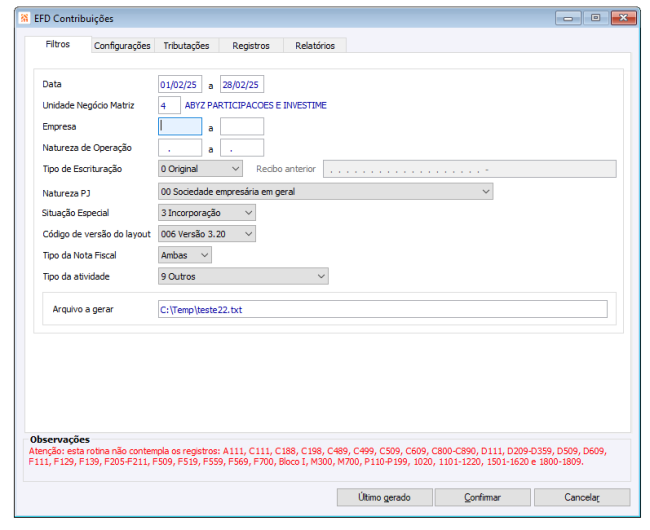Click the Arquivo a gerar path field
Screen dimensions: 650x530
click(x=383, y=310)
